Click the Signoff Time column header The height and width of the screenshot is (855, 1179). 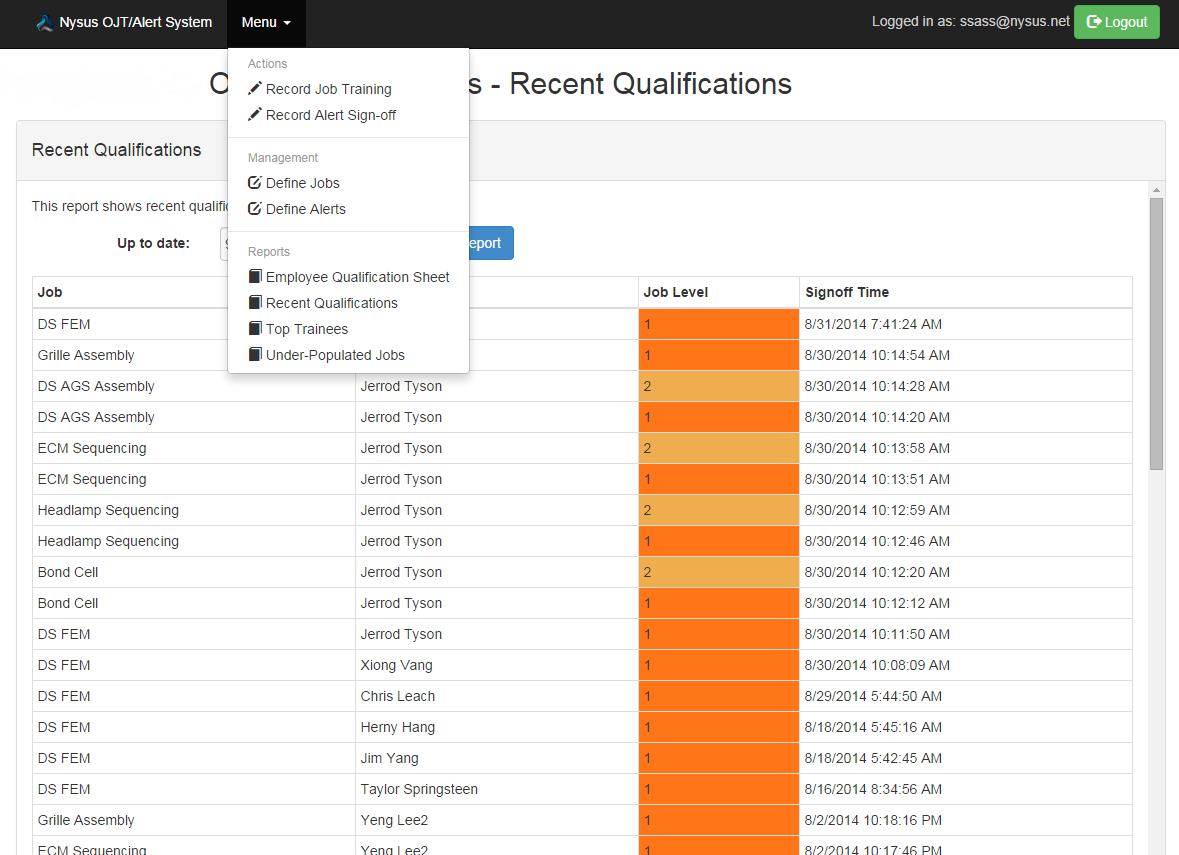(847, 292)
